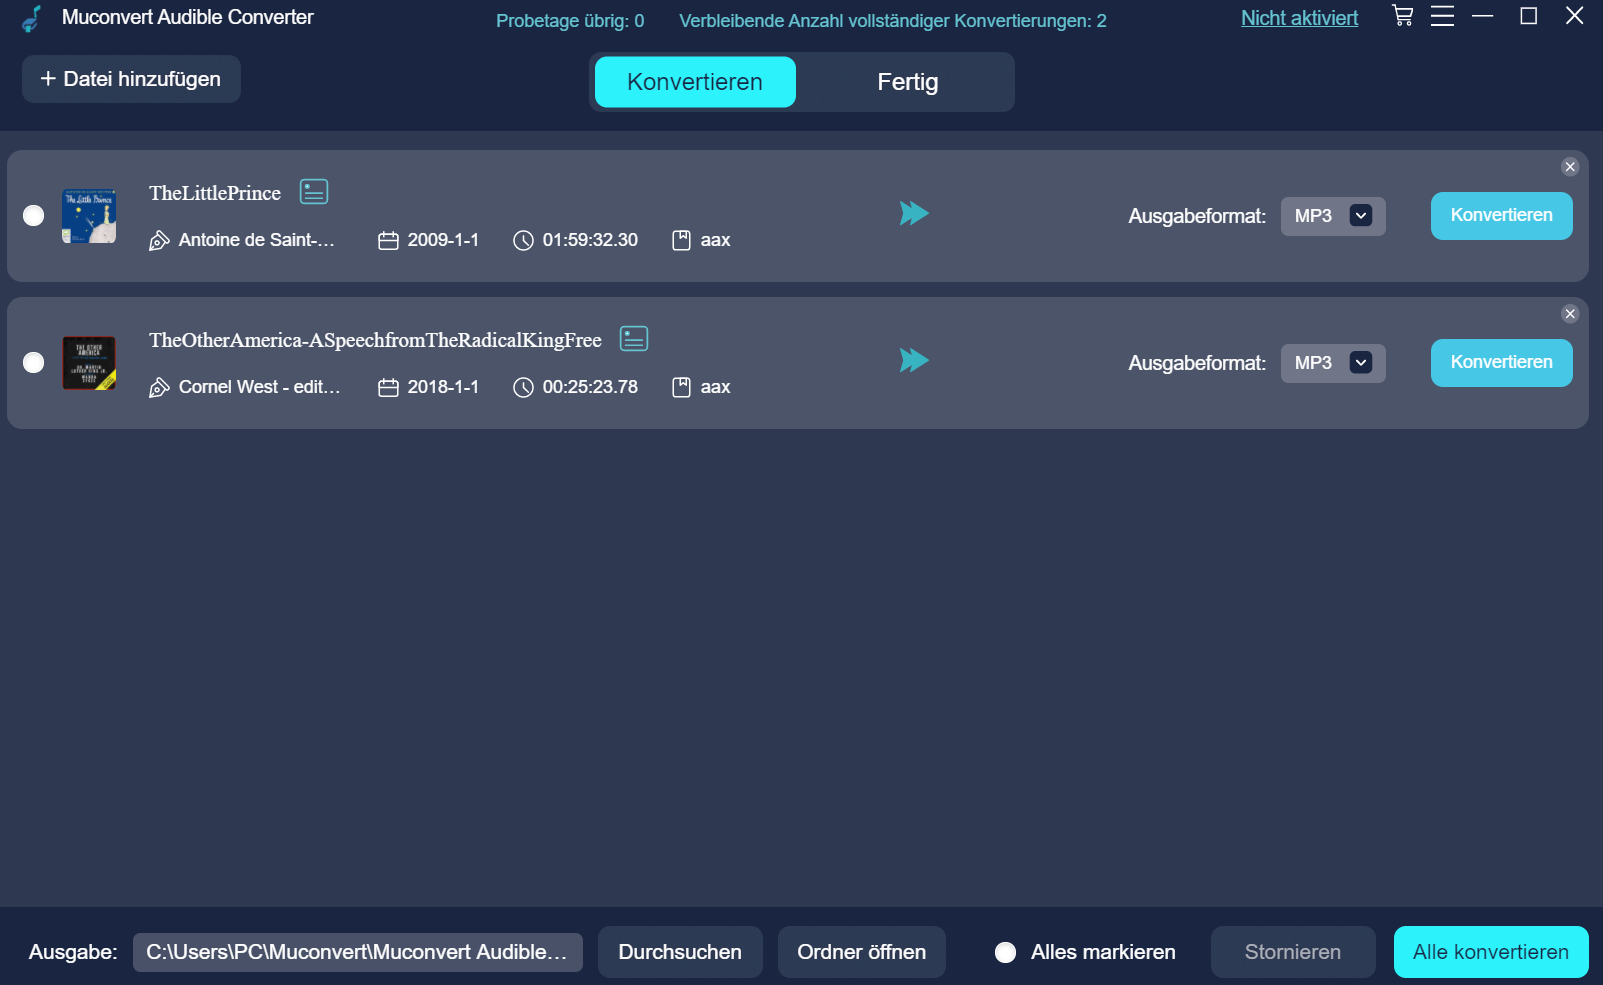Click author pen icon beside Cornel West

pyautogui.click(x=159, y=388)
